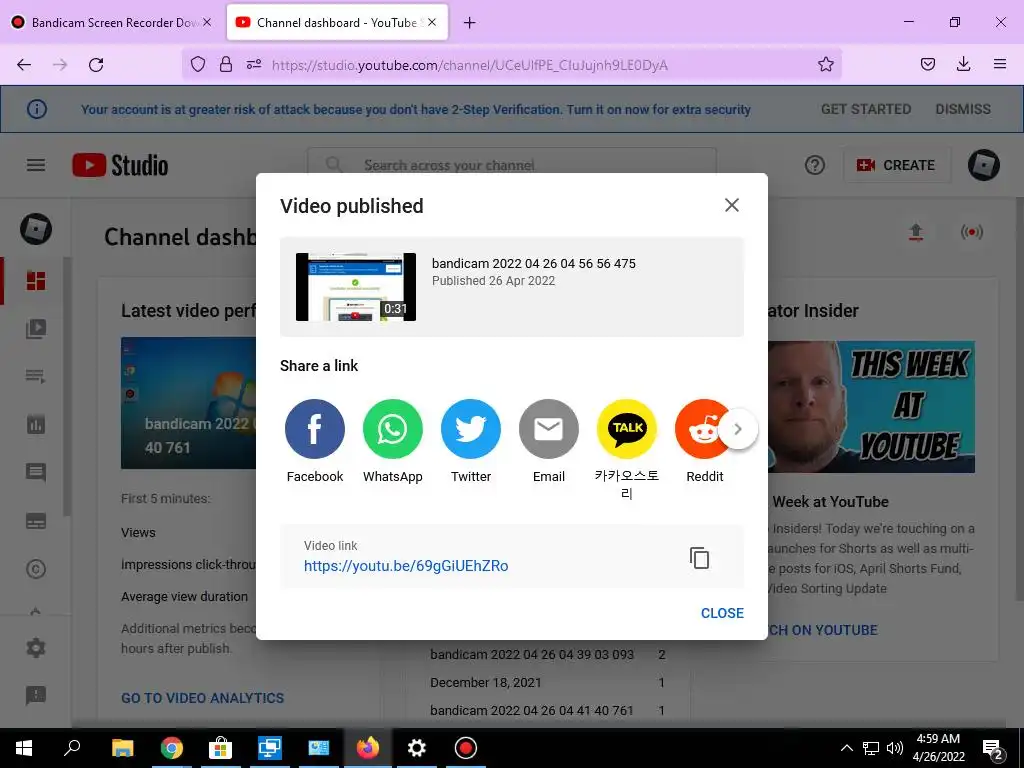
Task: Open the Firefox application menu
Action: coord(999,64)
